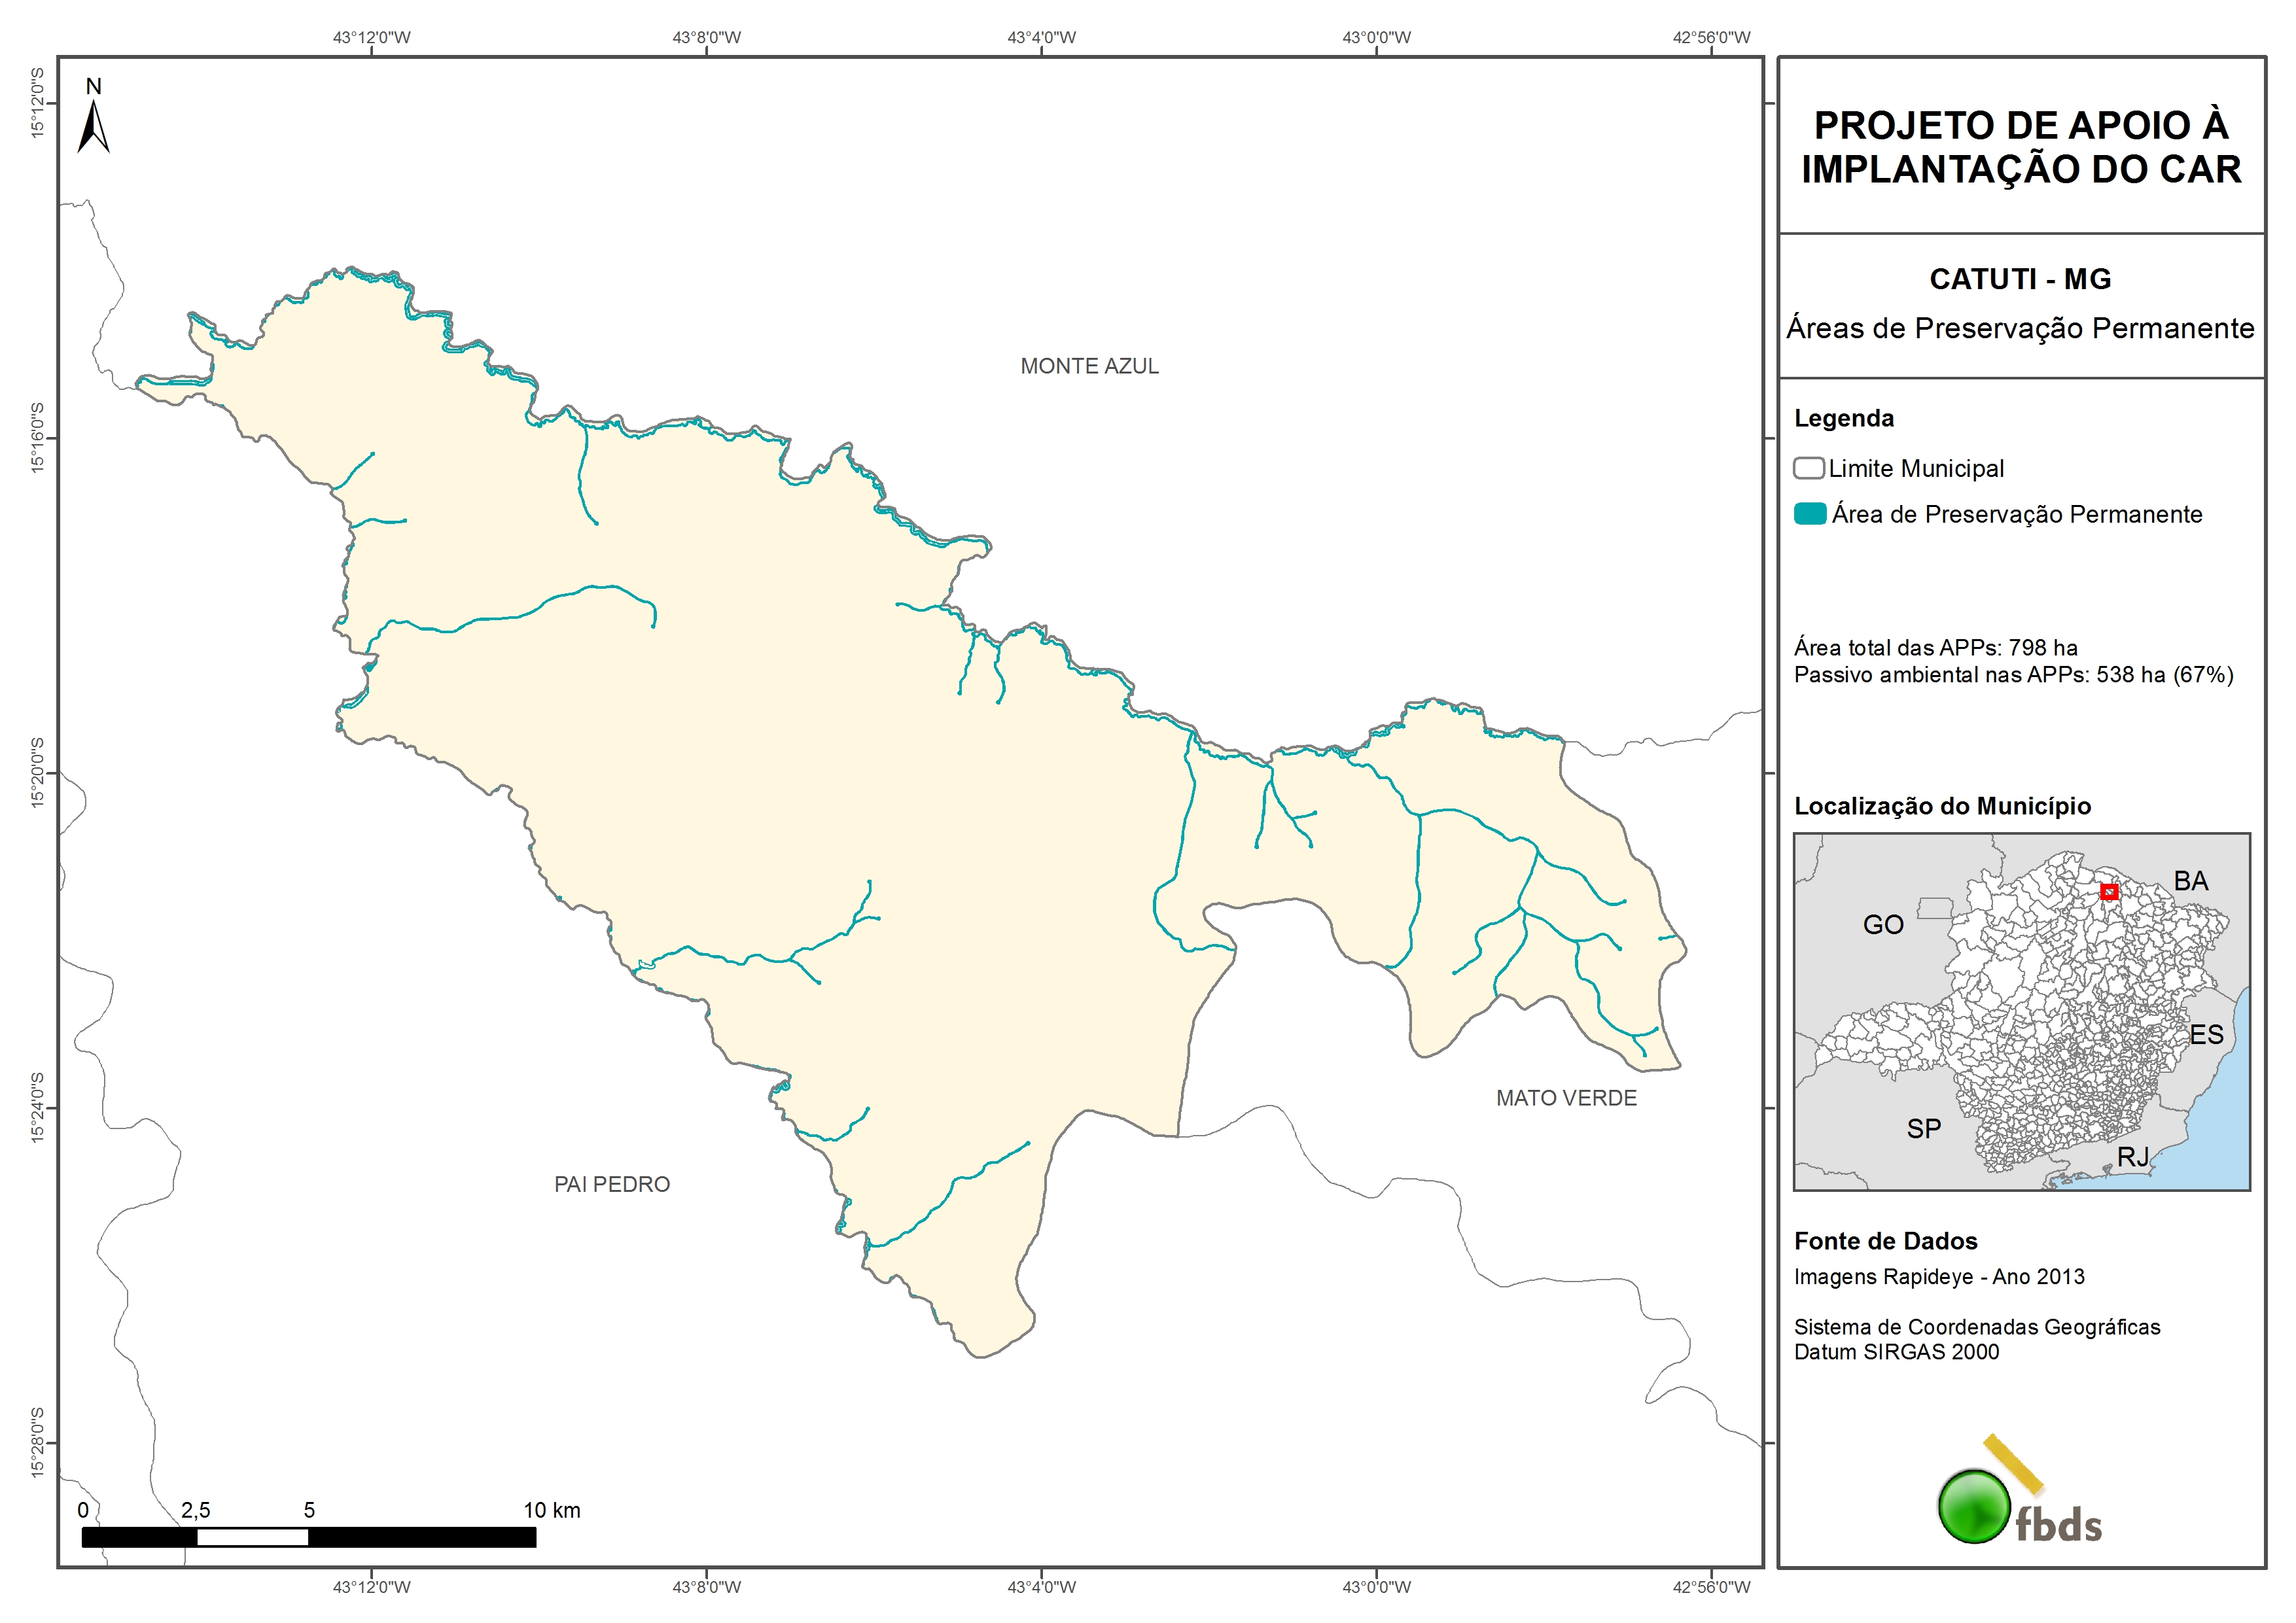The width and height of the screenshot is (2296, 1623).
Task: Click the GO state label on inset
Action: pyautogui.click(x=1883, y=924)
